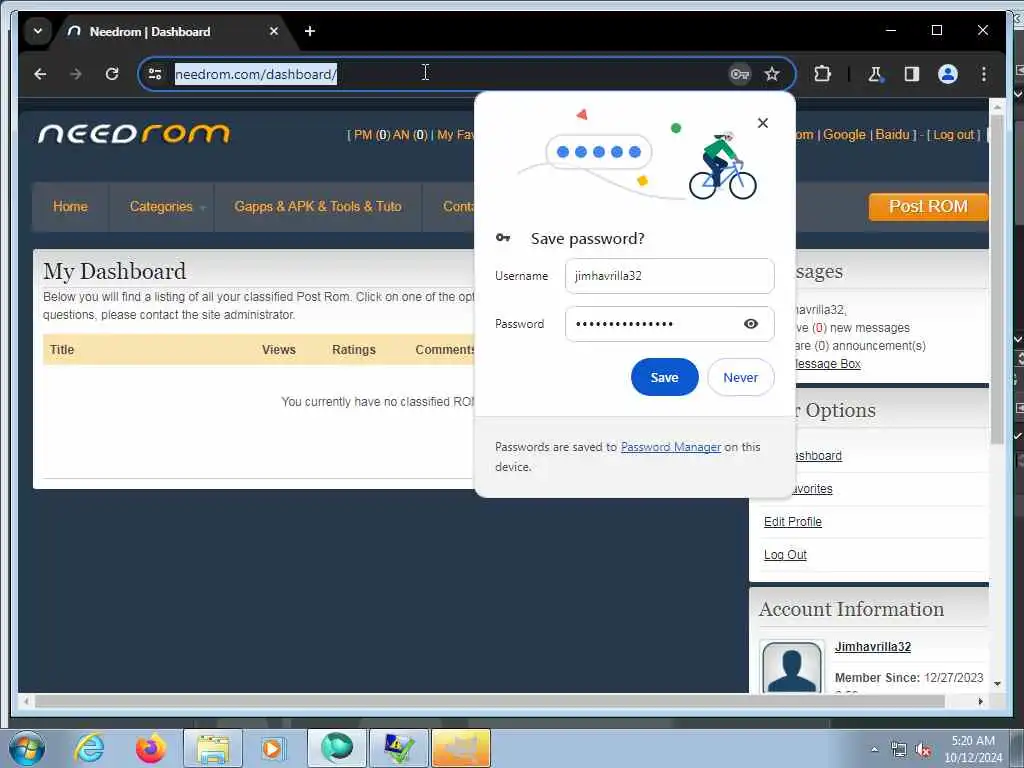The height and width of the screenshot is (768, 1024).
Task: Open the Password Manager link
Action: (671, 447)
